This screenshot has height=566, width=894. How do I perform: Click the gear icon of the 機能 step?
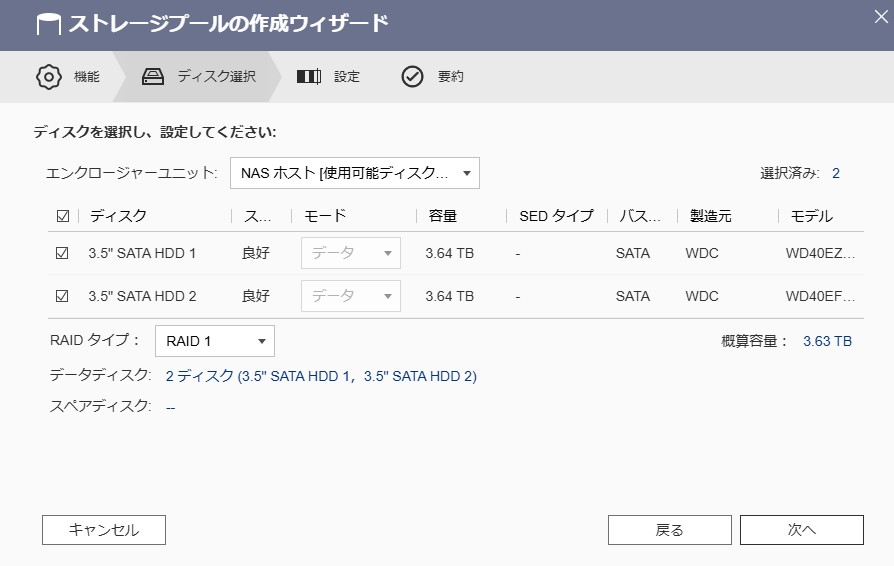(x=49, y=76)
